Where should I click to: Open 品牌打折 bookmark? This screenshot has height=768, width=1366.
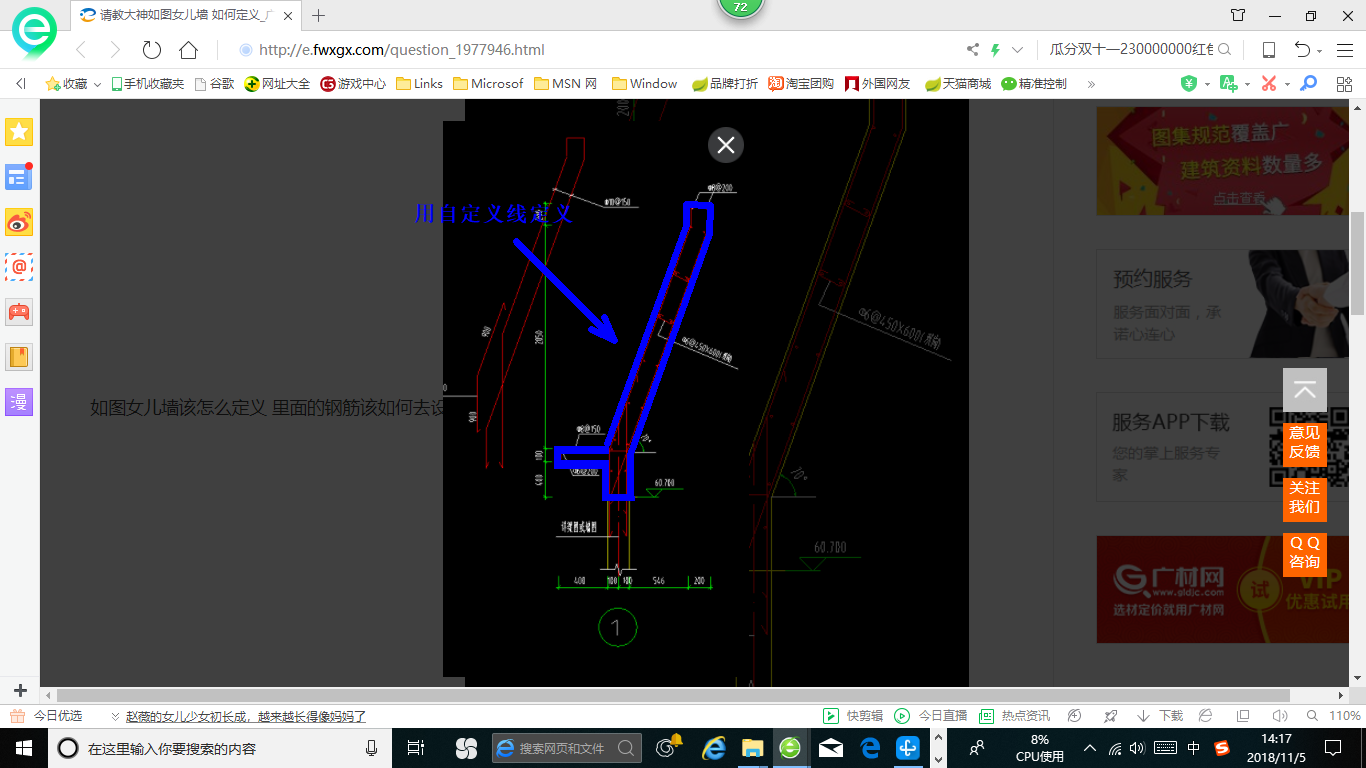[725, 84]
